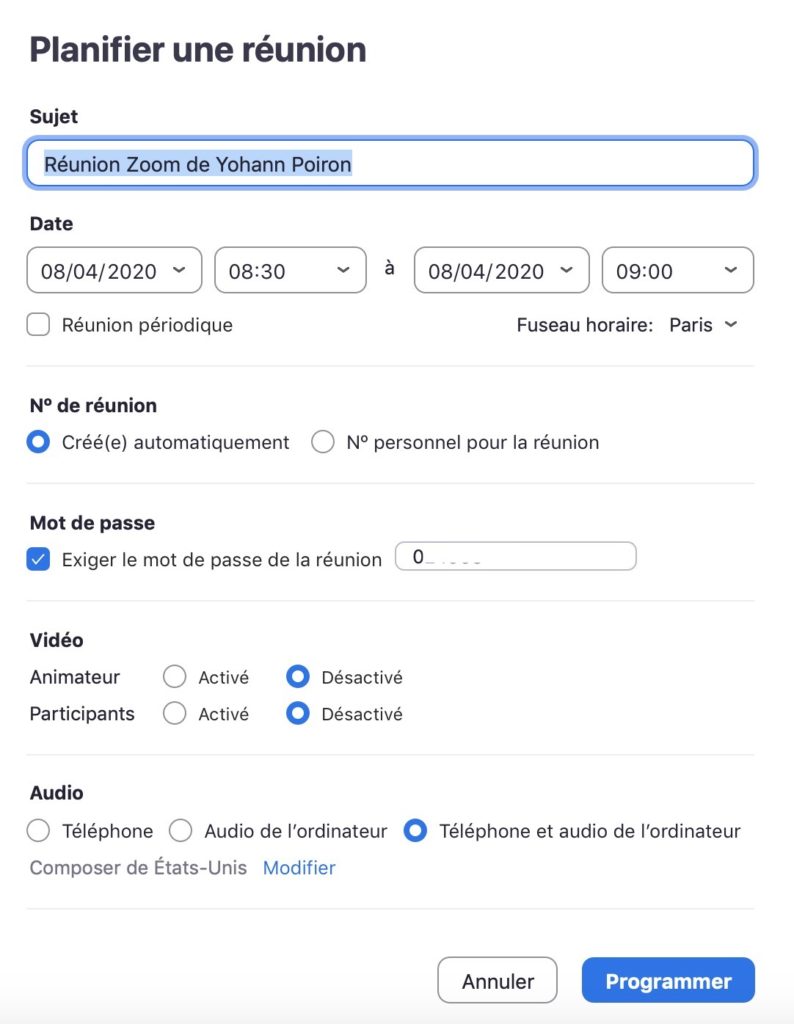
Task: Enable participant video with Activé
Action: (x=175, y=714)
